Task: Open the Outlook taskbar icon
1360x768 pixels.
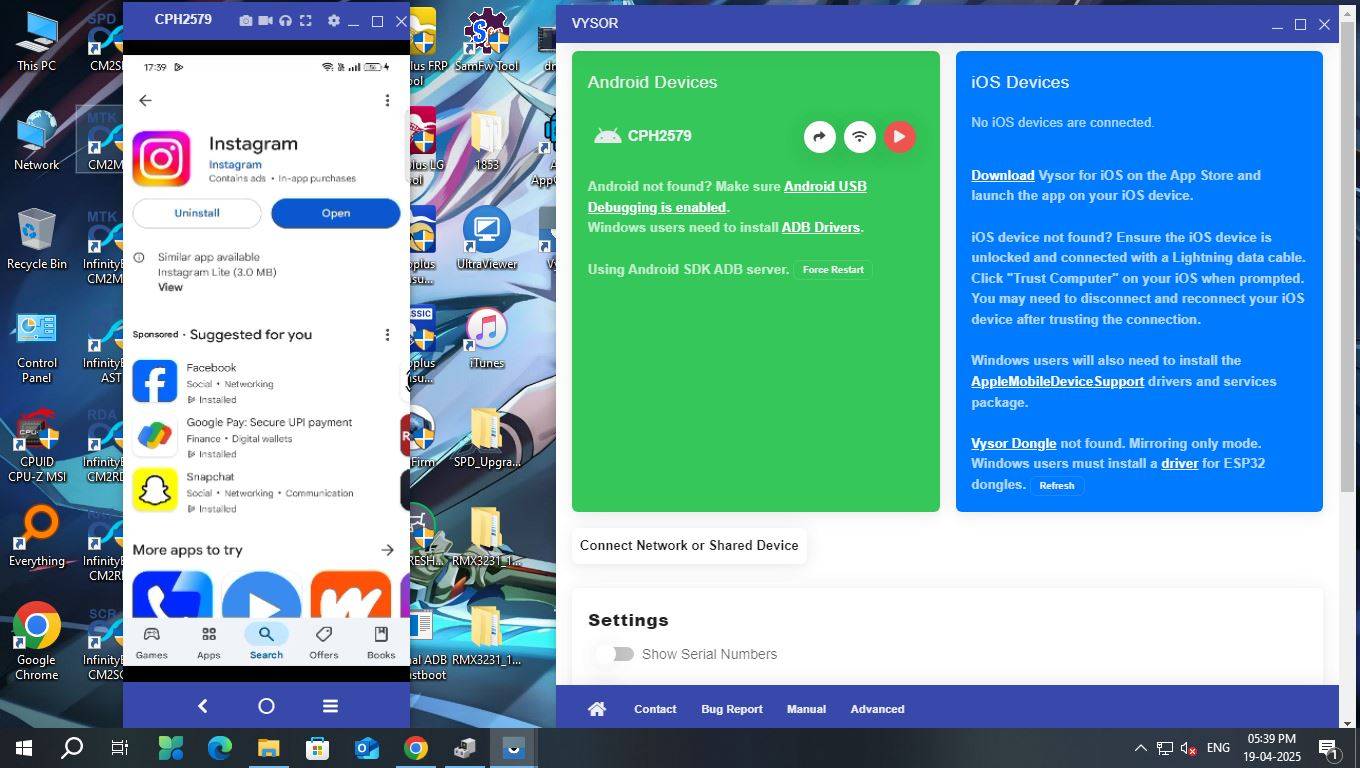Action: click(366, 748)
